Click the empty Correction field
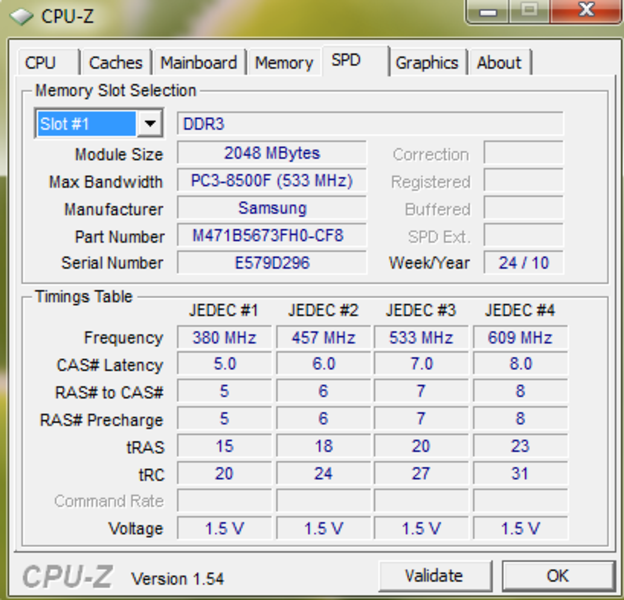 (524, 152)
